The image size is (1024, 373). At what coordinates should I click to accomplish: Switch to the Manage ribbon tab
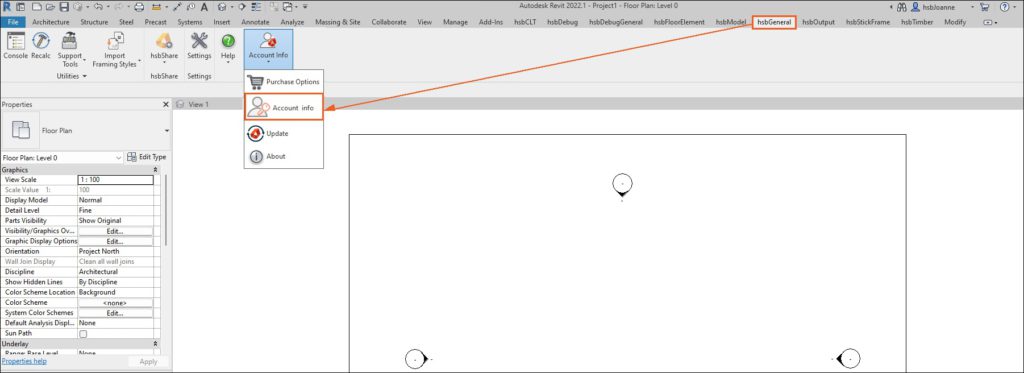[455, 22]
